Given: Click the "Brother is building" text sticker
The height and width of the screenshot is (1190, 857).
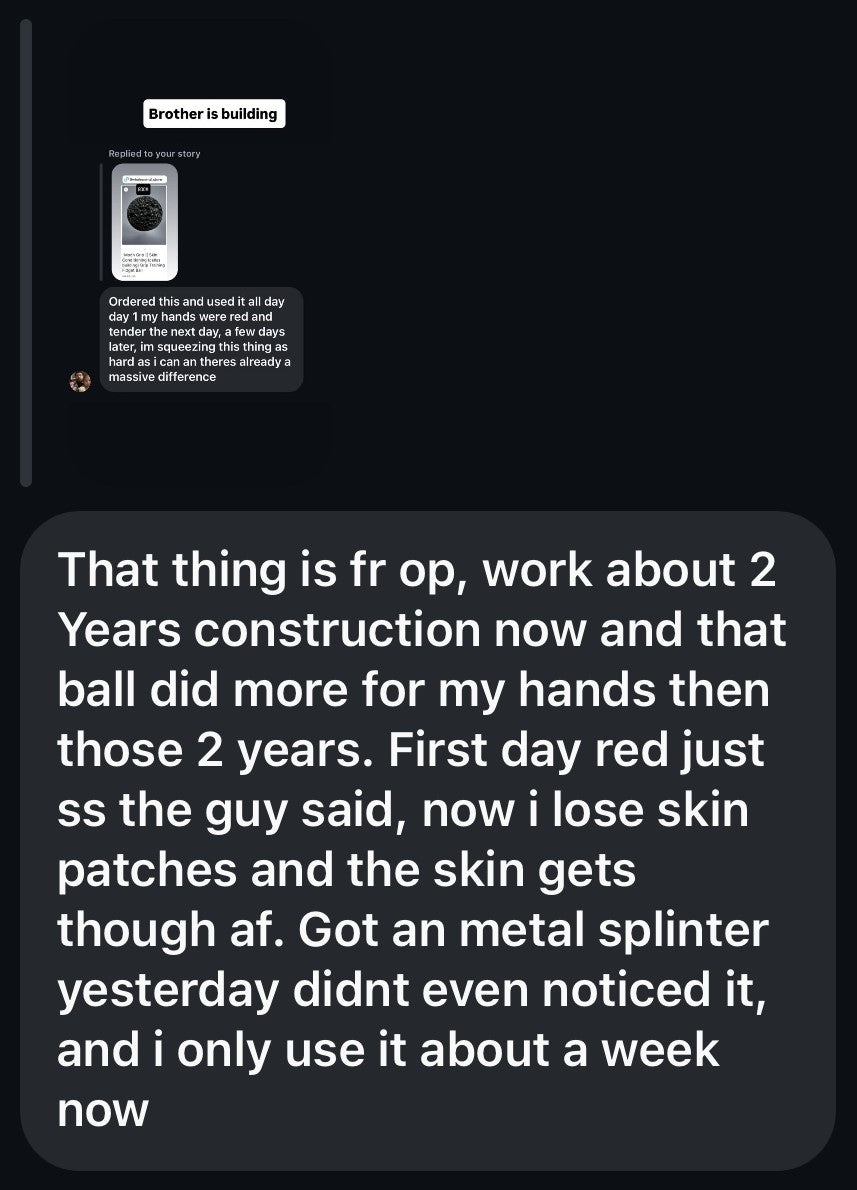Looking at the screenshot, I should click(212, 114).
